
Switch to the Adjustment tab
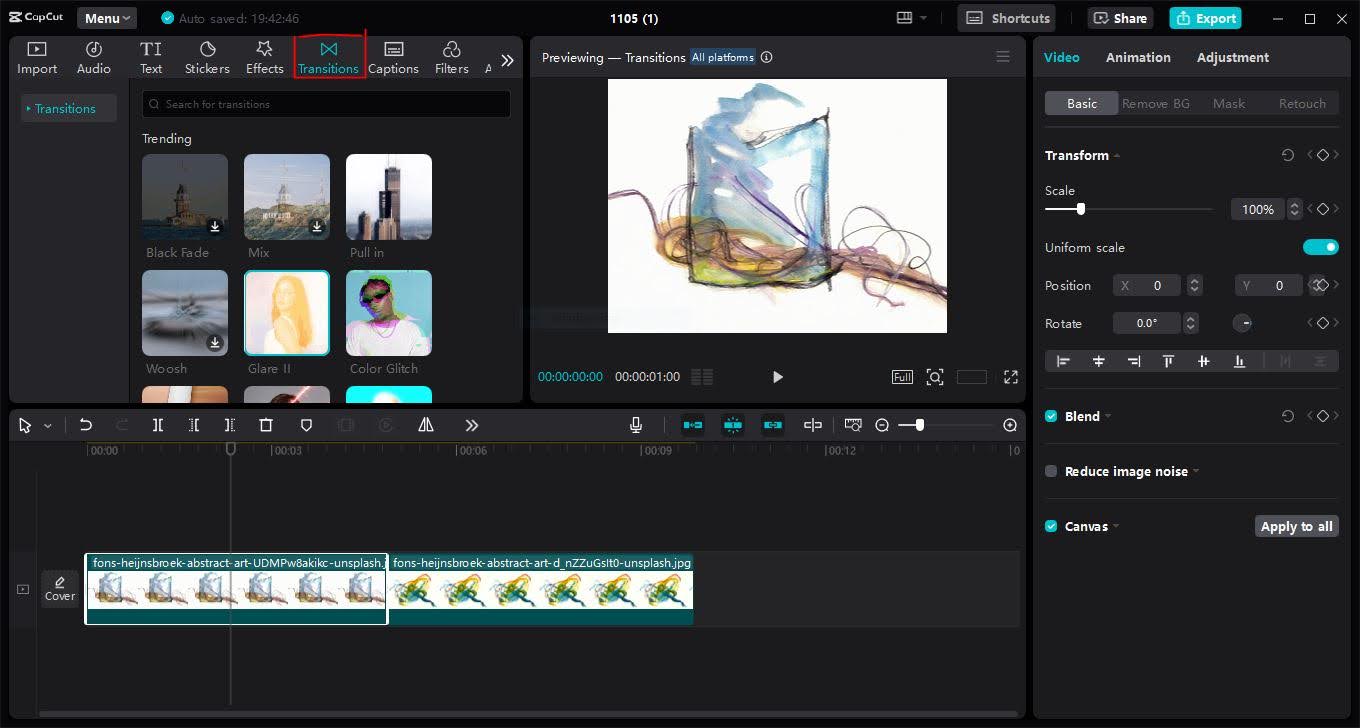tap(1233, 57)
